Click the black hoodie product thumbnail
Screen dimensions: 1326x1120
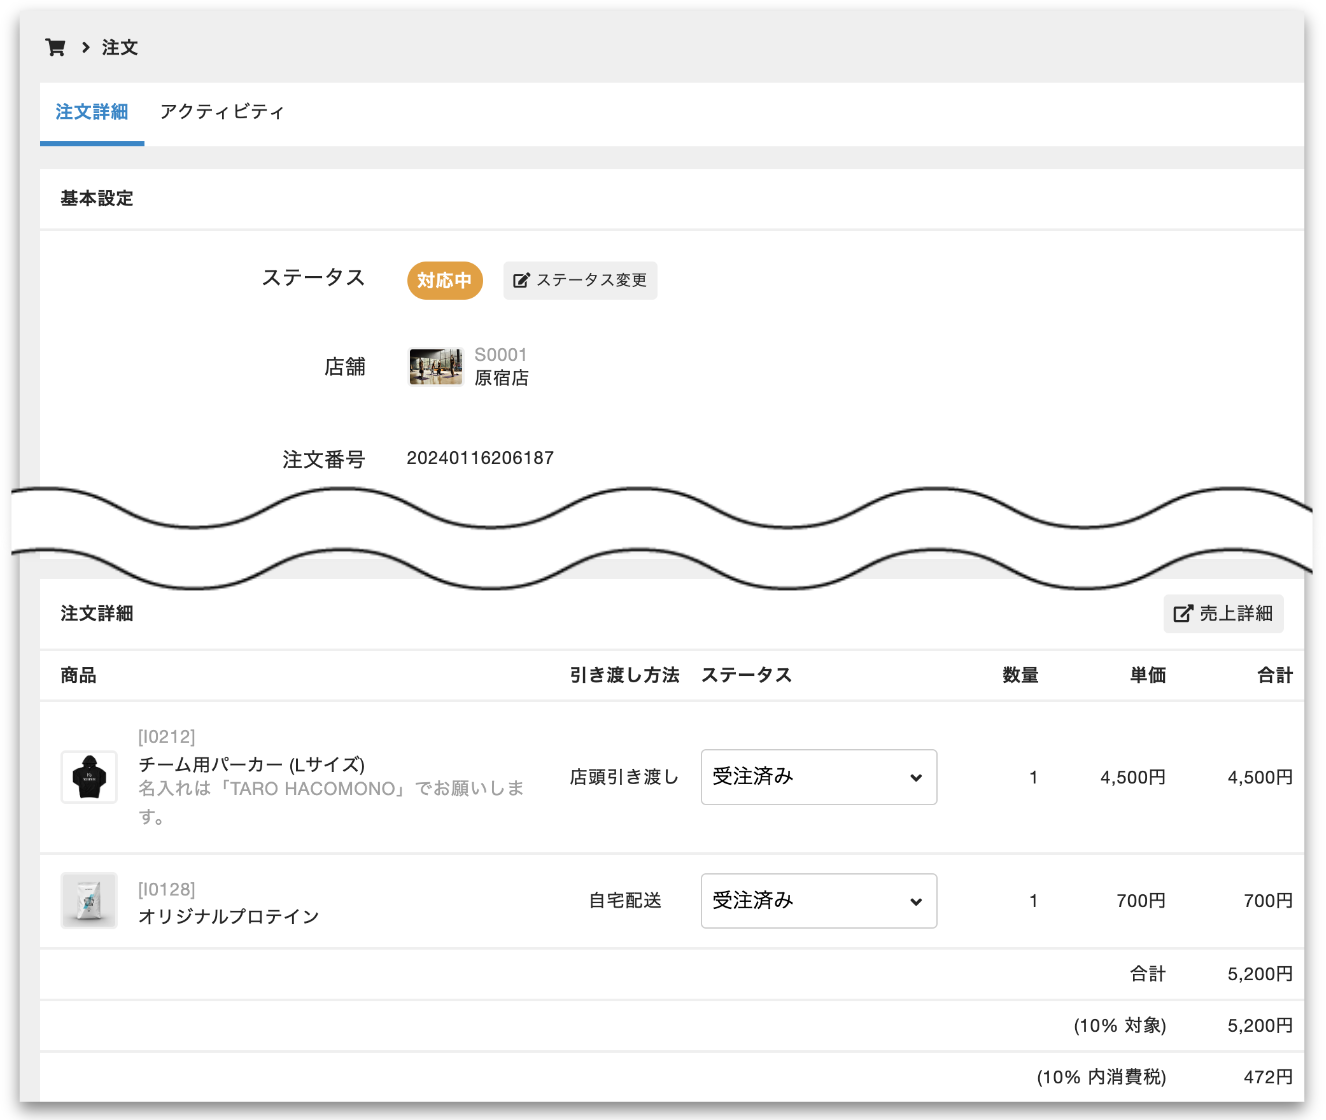click(x=89, y=777)
